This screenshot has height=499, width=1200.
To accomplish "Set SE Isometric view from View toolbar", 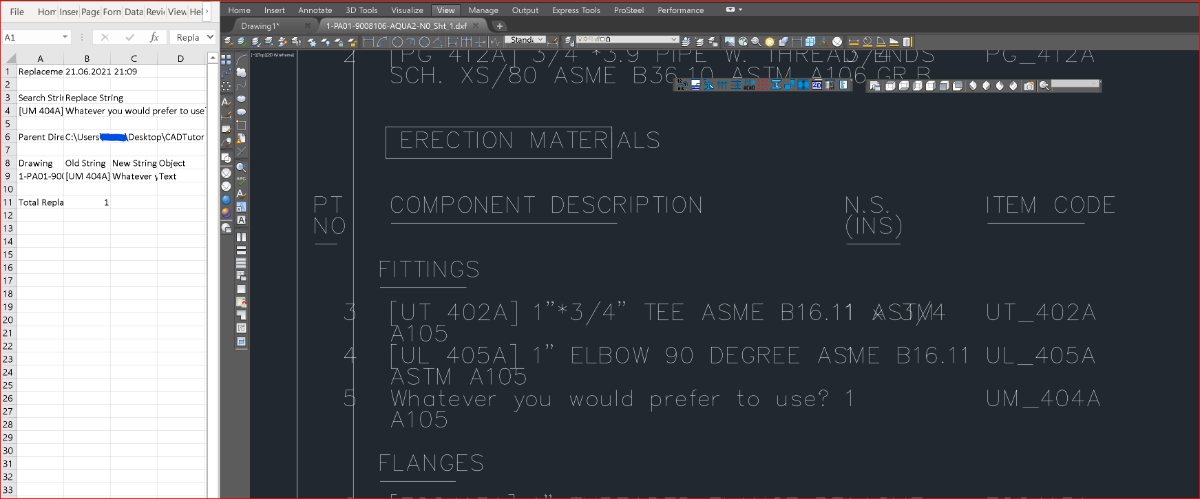I will click(x=986, y=87).
